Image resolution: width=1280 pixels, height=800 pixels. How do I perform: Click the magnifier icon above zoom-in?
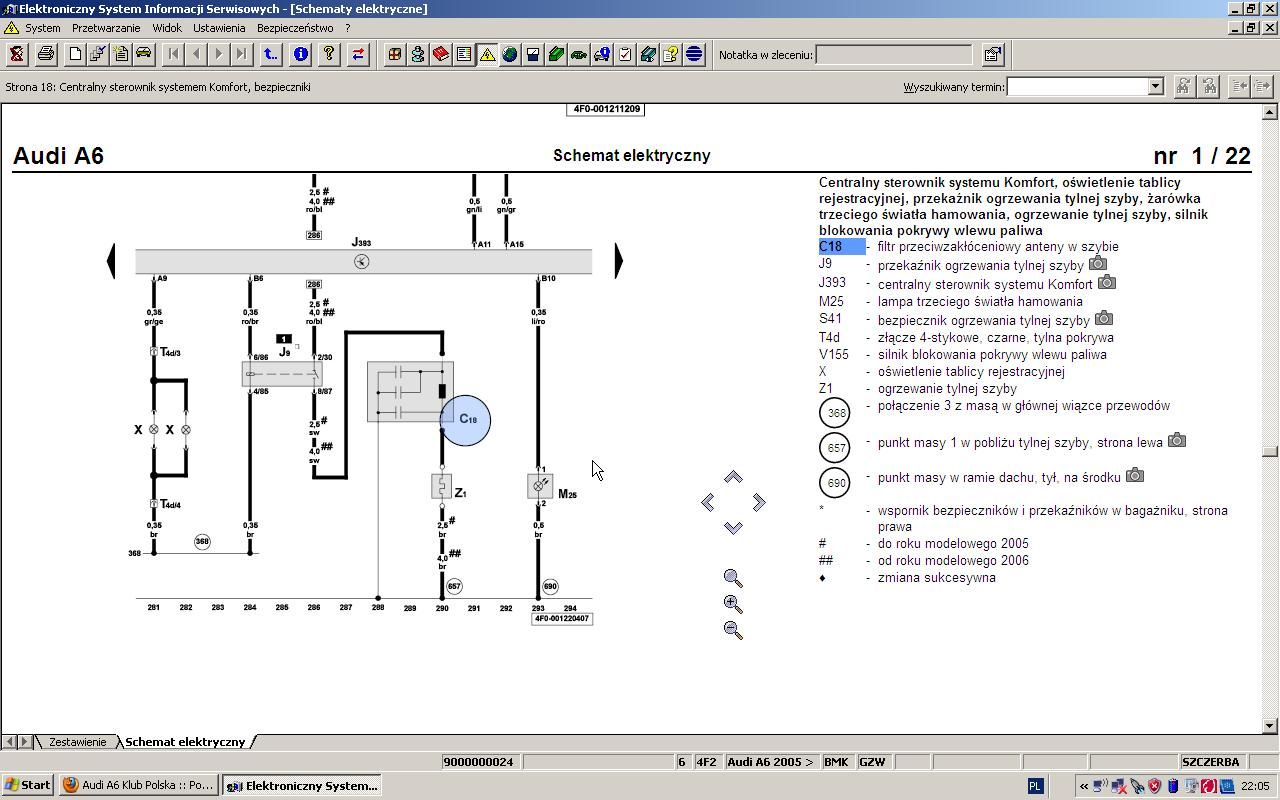click(x=733, y=578)
